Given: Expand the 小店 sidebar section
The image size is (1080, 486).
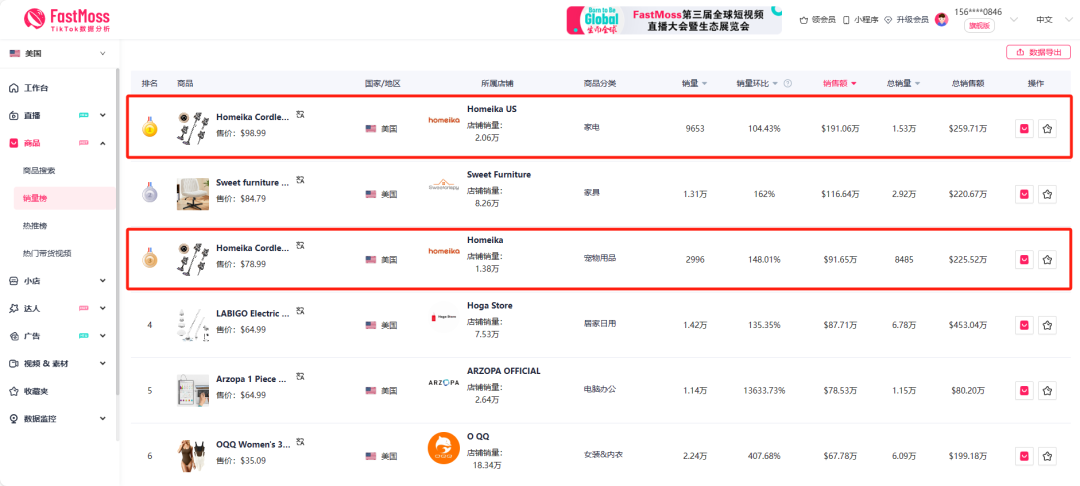Looking at the screenshot, I should pos(58,281).
